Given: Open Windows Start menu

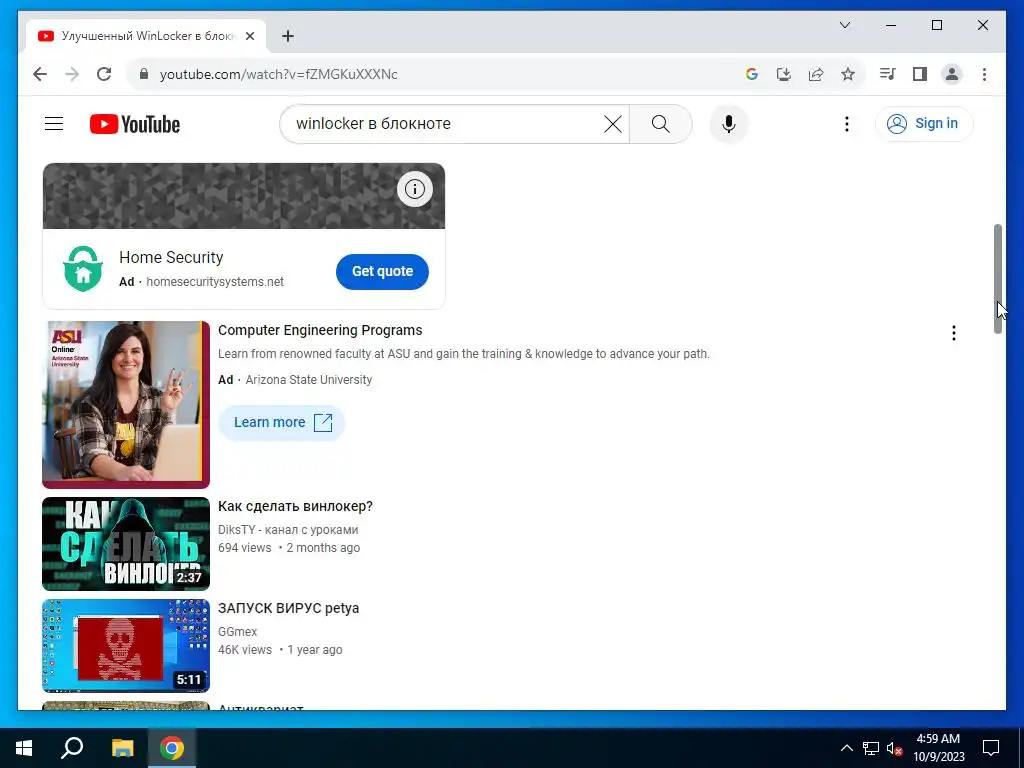Looking at the screenshot, I should tap(24, 748).
